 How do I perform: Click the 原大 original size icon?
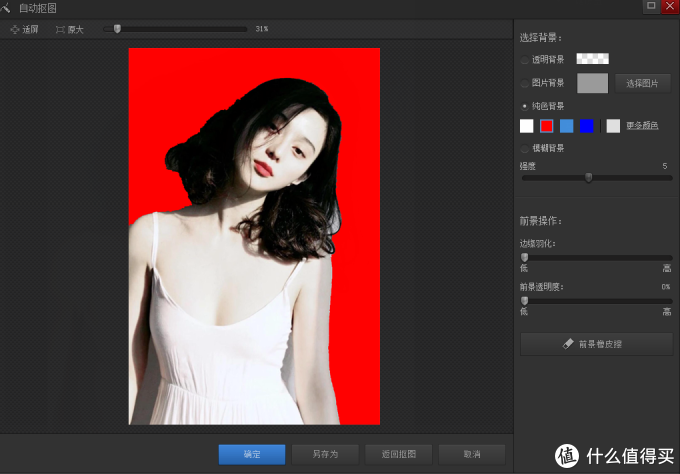60,29
